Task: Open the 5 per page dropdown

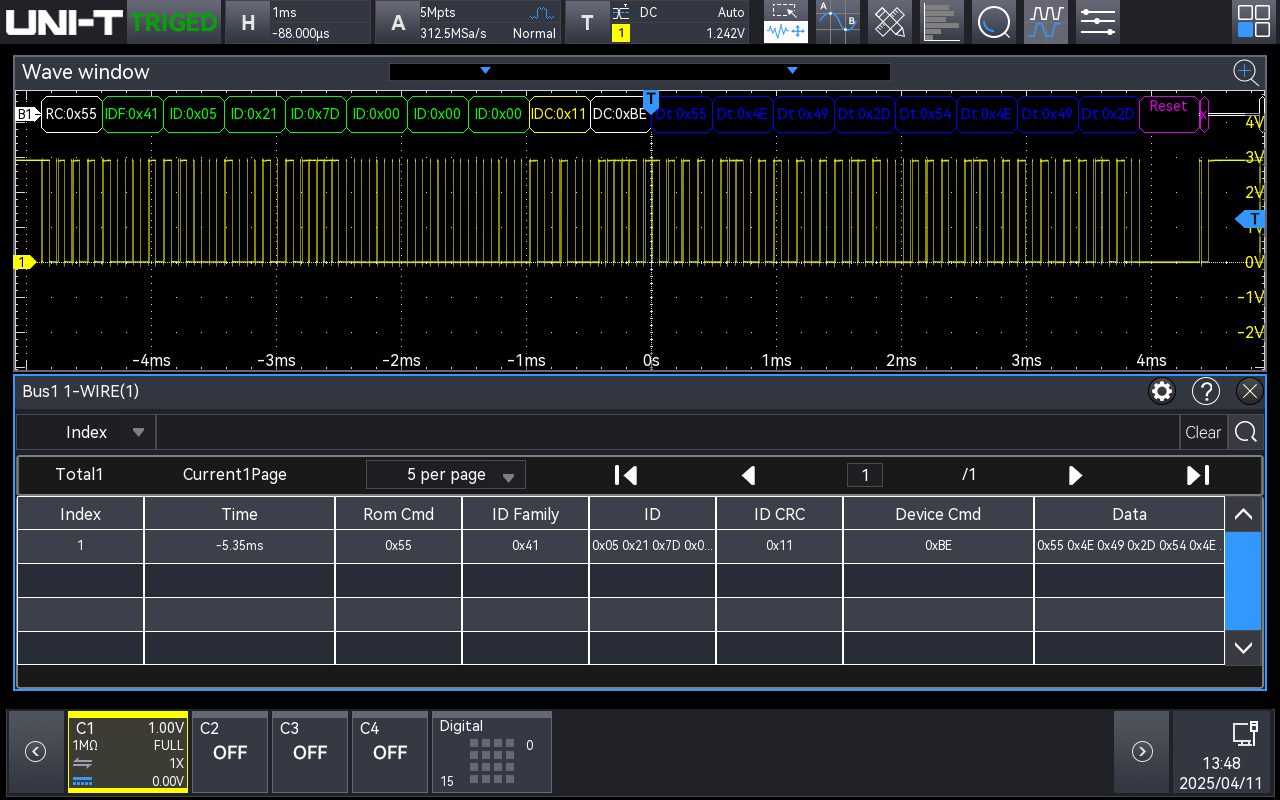Action: click(446, 475)
